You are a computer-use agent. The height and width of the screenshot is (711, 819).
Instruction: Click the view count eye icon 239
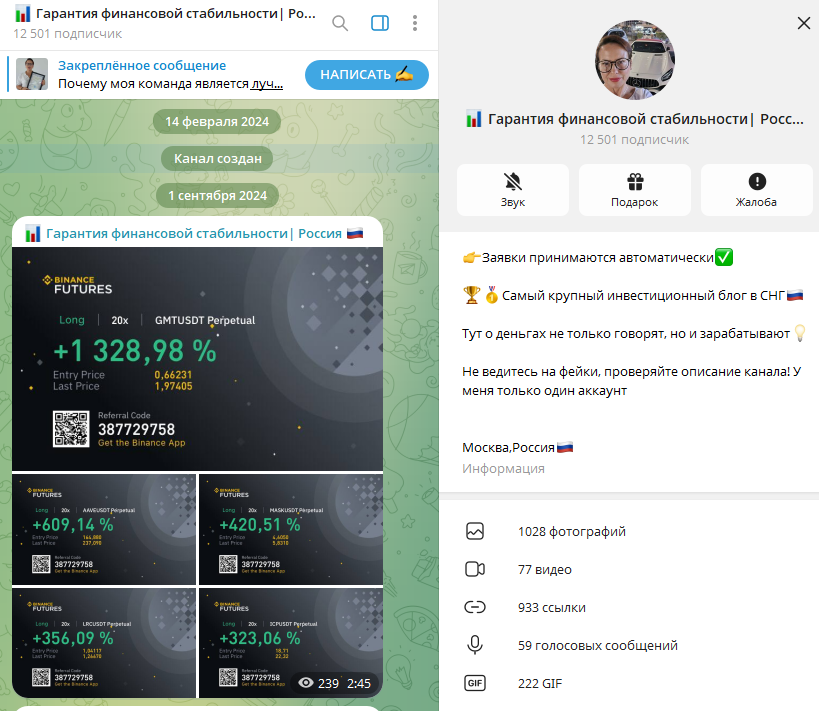point(306,683)
